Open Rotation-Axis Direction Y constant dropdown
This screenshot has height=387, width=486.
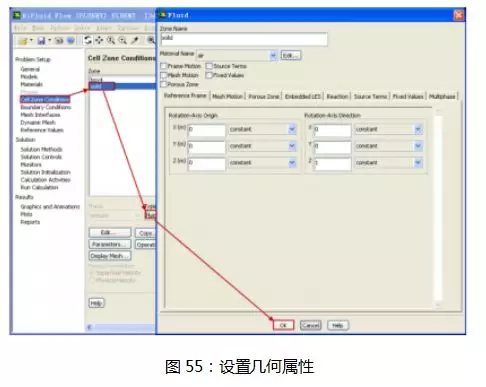pos(418,146)
